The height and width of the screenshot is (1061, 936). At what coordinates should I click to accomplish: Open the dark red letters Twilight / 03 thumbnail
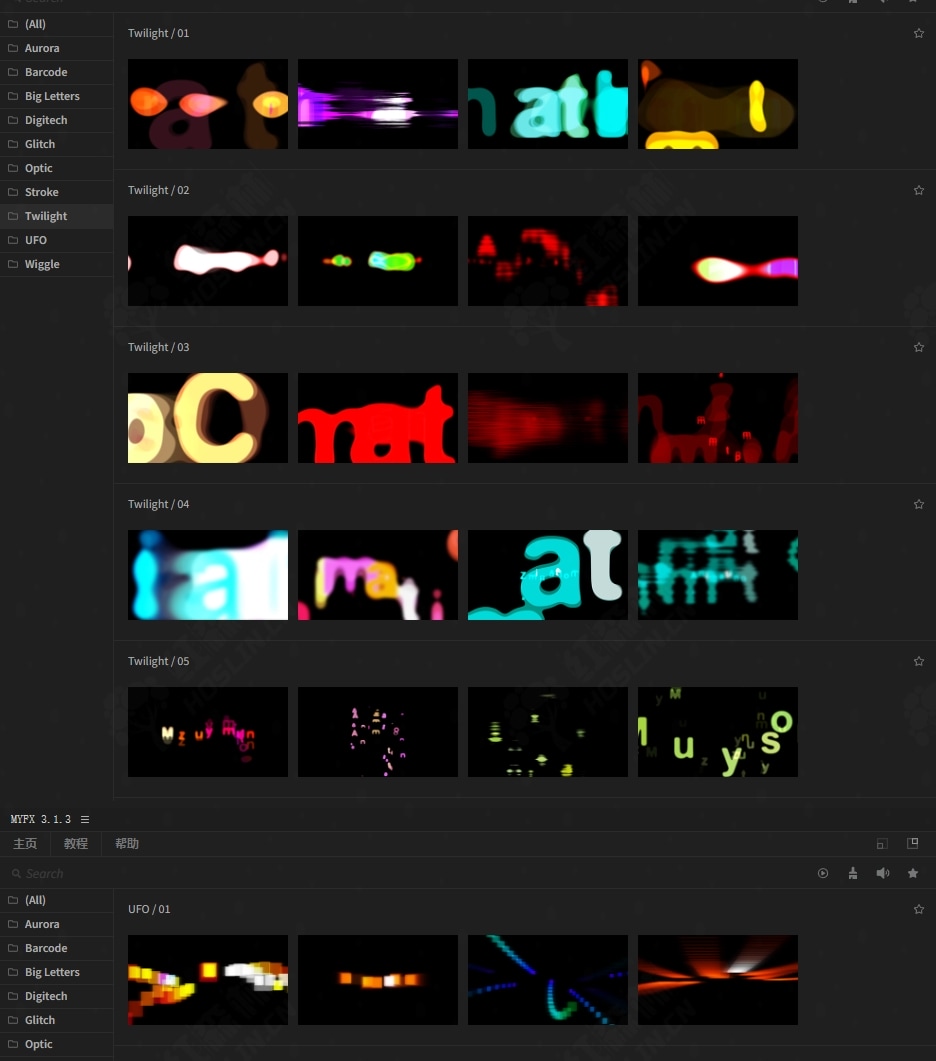(717, 417)
